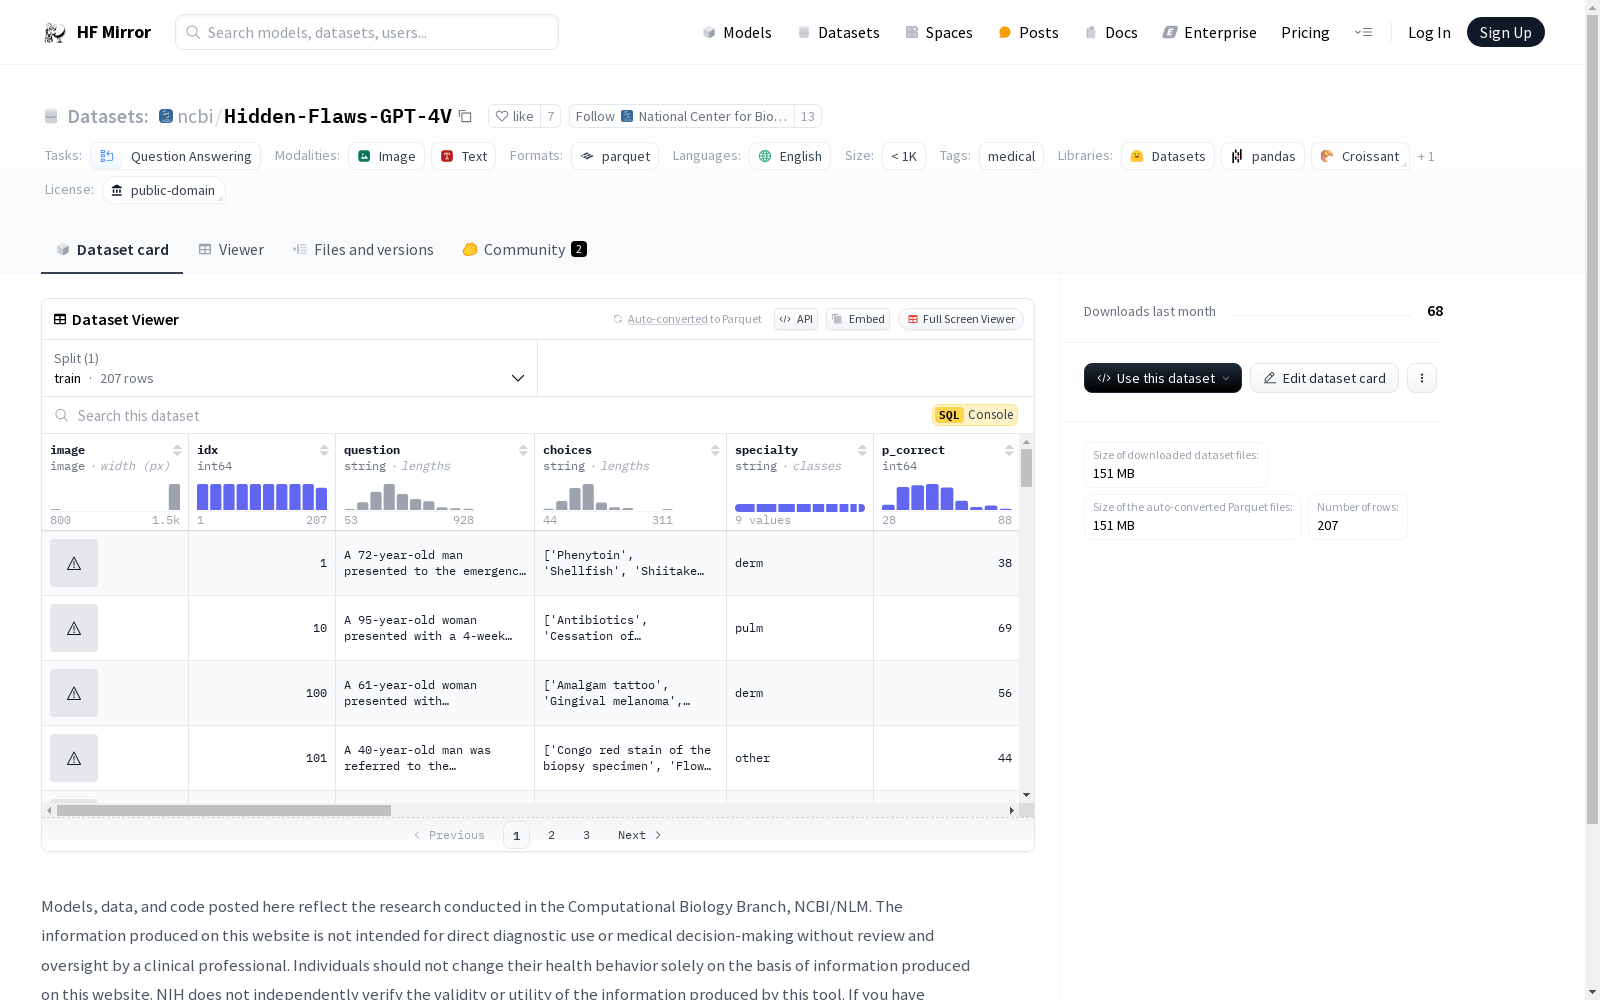Select the pandas library tag
This screenshot has width=1600, height=1000.
[x=1263, y=156]
